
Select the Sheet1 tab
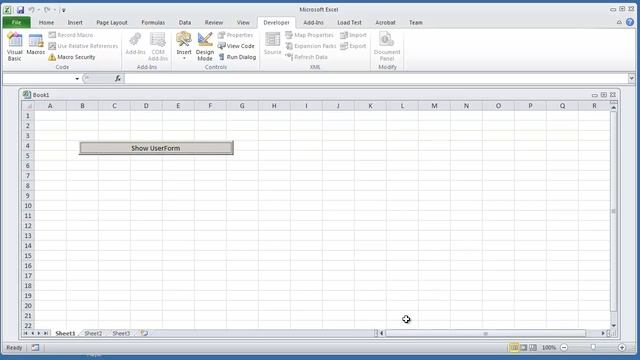coord(65,333)
